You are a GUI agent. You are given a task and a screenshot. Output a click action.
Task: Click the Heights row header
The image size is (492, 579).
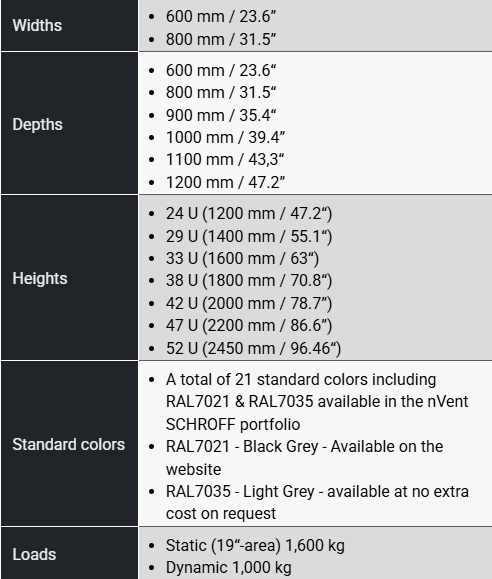tap(69, 278)
